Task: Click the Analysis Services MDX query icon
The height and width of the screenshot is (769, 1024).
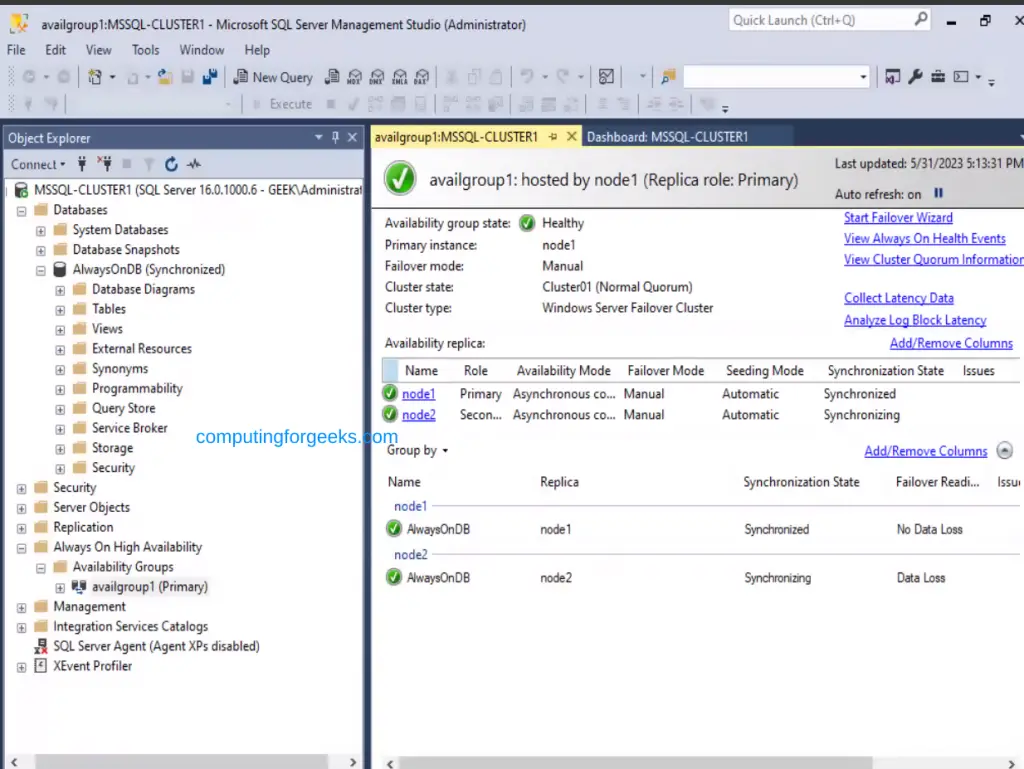Action: pyautogui.click(x=354, y=77)
